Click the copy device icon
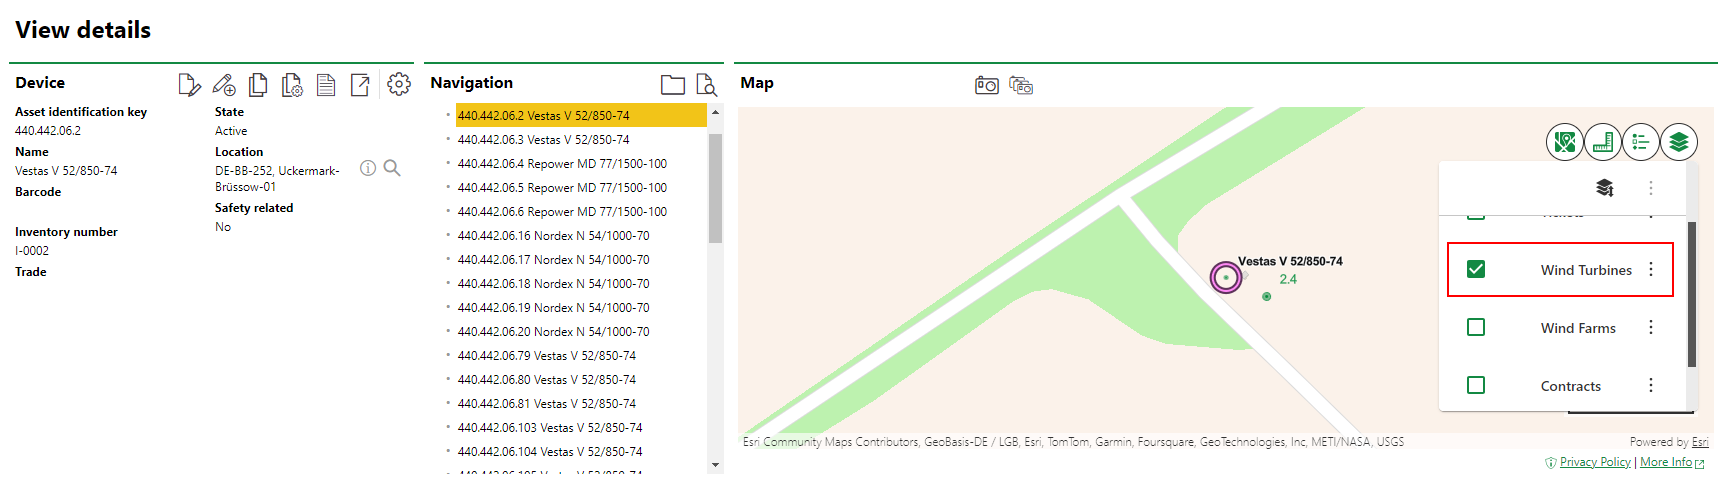 258,85
